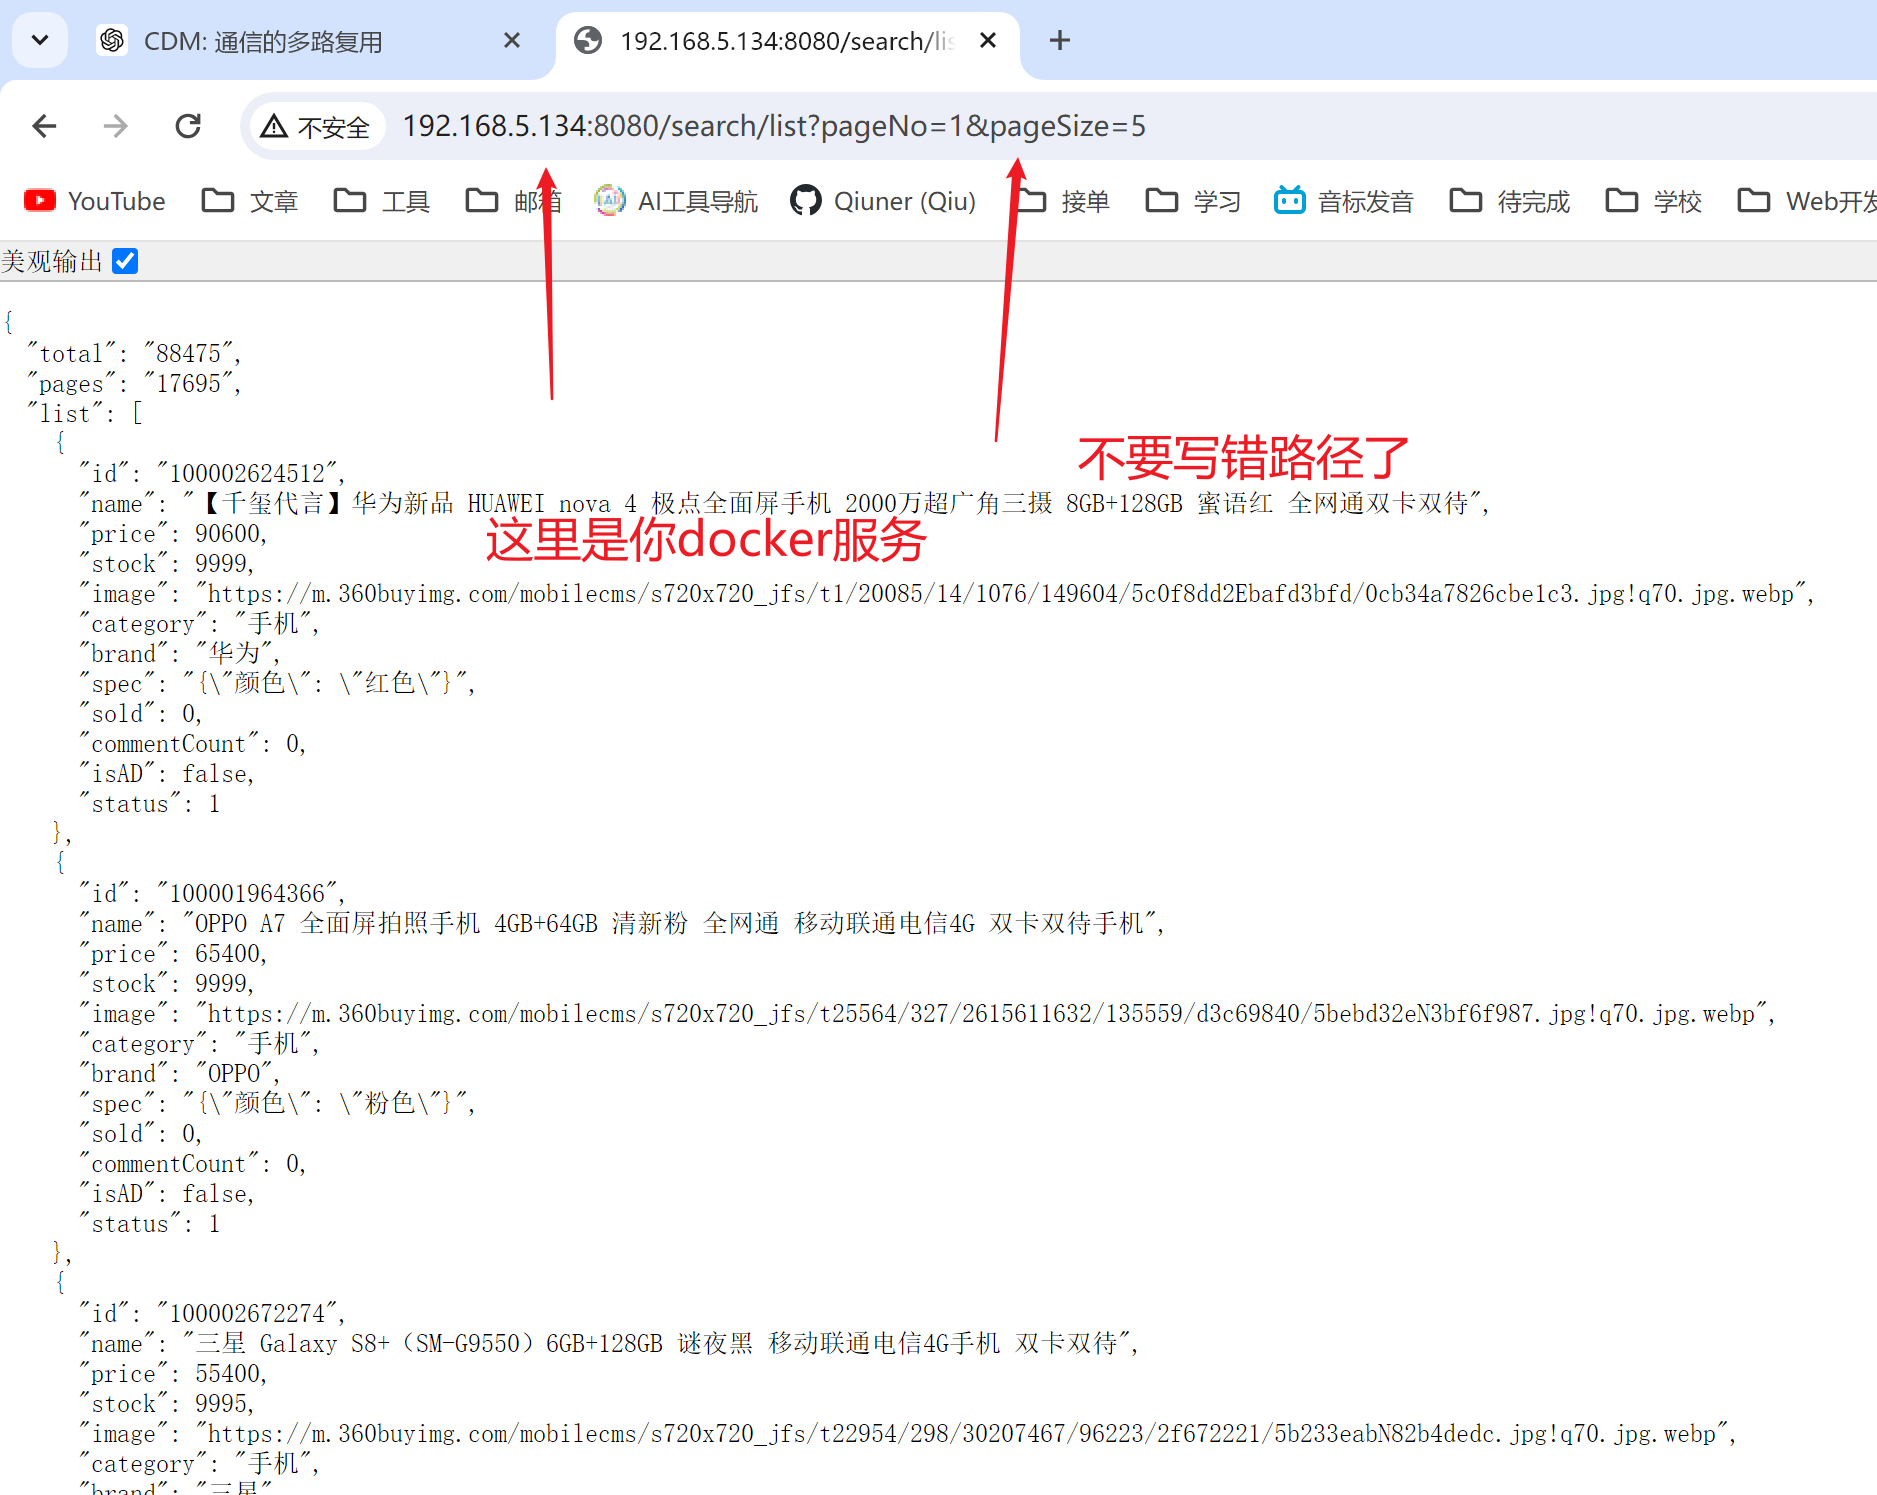Open the 文章 bookmark folder
The width and height of the screenshot is (1877, 1495).
(x=250, y=201)
